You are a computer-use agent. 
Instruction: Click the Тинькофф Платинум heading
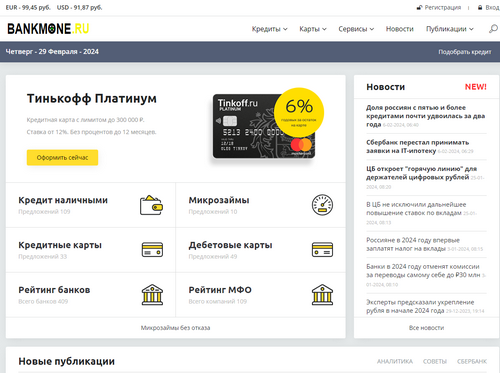92,99
